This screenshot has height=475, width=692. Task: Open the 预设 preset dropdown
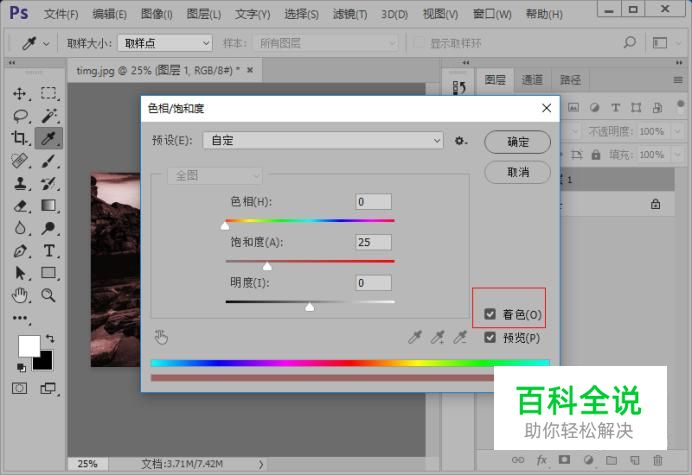pyautogui.click(x=323, y=140)
